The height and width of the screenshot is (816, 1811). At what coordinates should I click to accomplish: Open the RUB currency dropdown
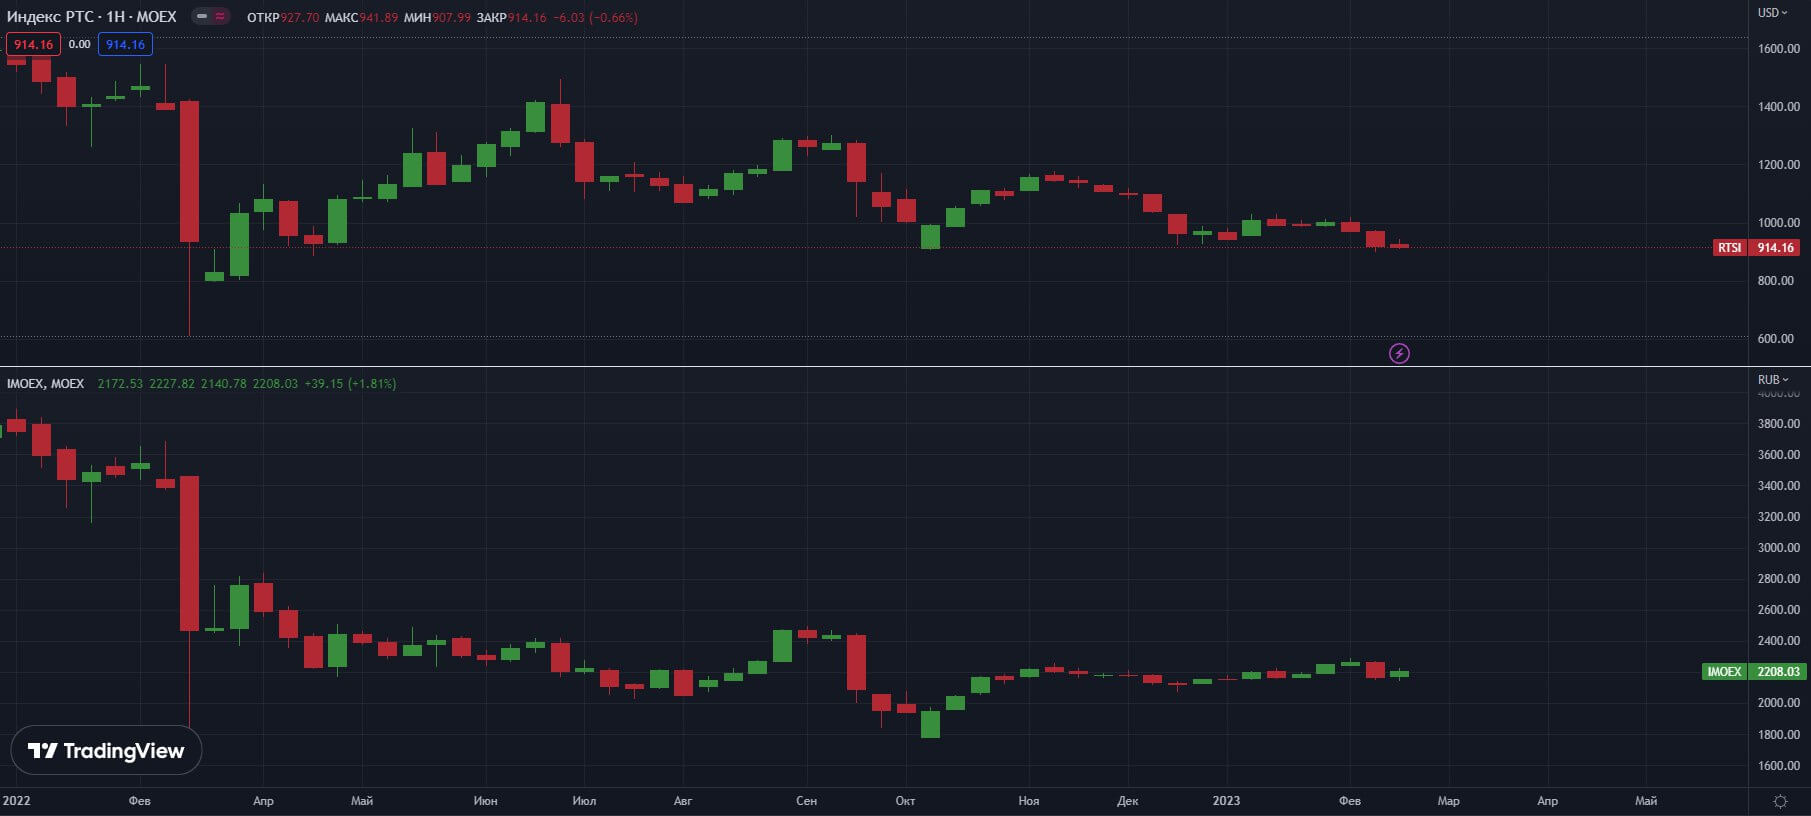(1773, 380)
